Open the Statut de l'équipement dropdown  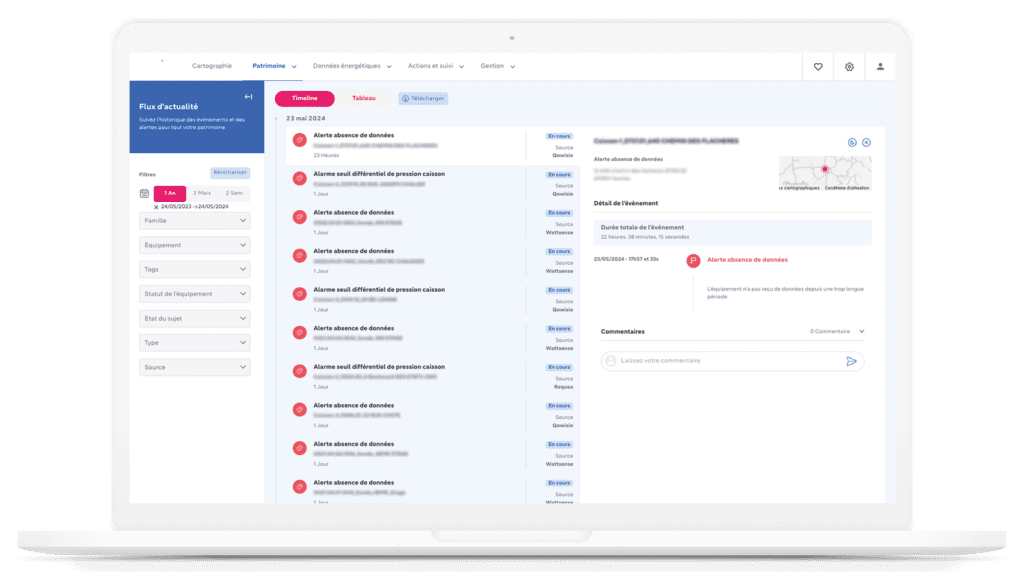click(195, 294)
